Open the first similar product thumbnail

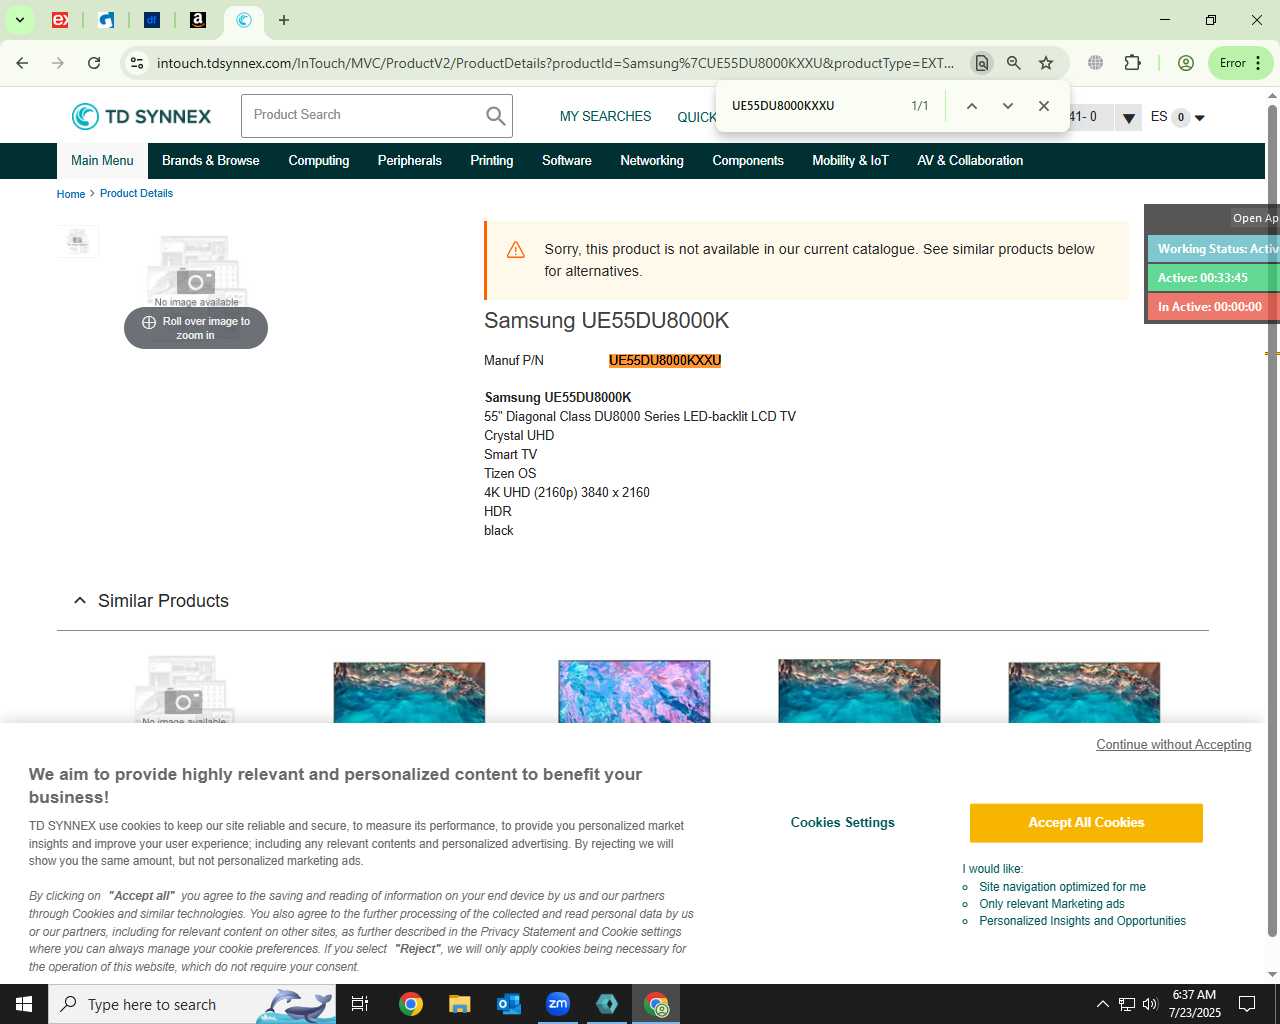184,690
